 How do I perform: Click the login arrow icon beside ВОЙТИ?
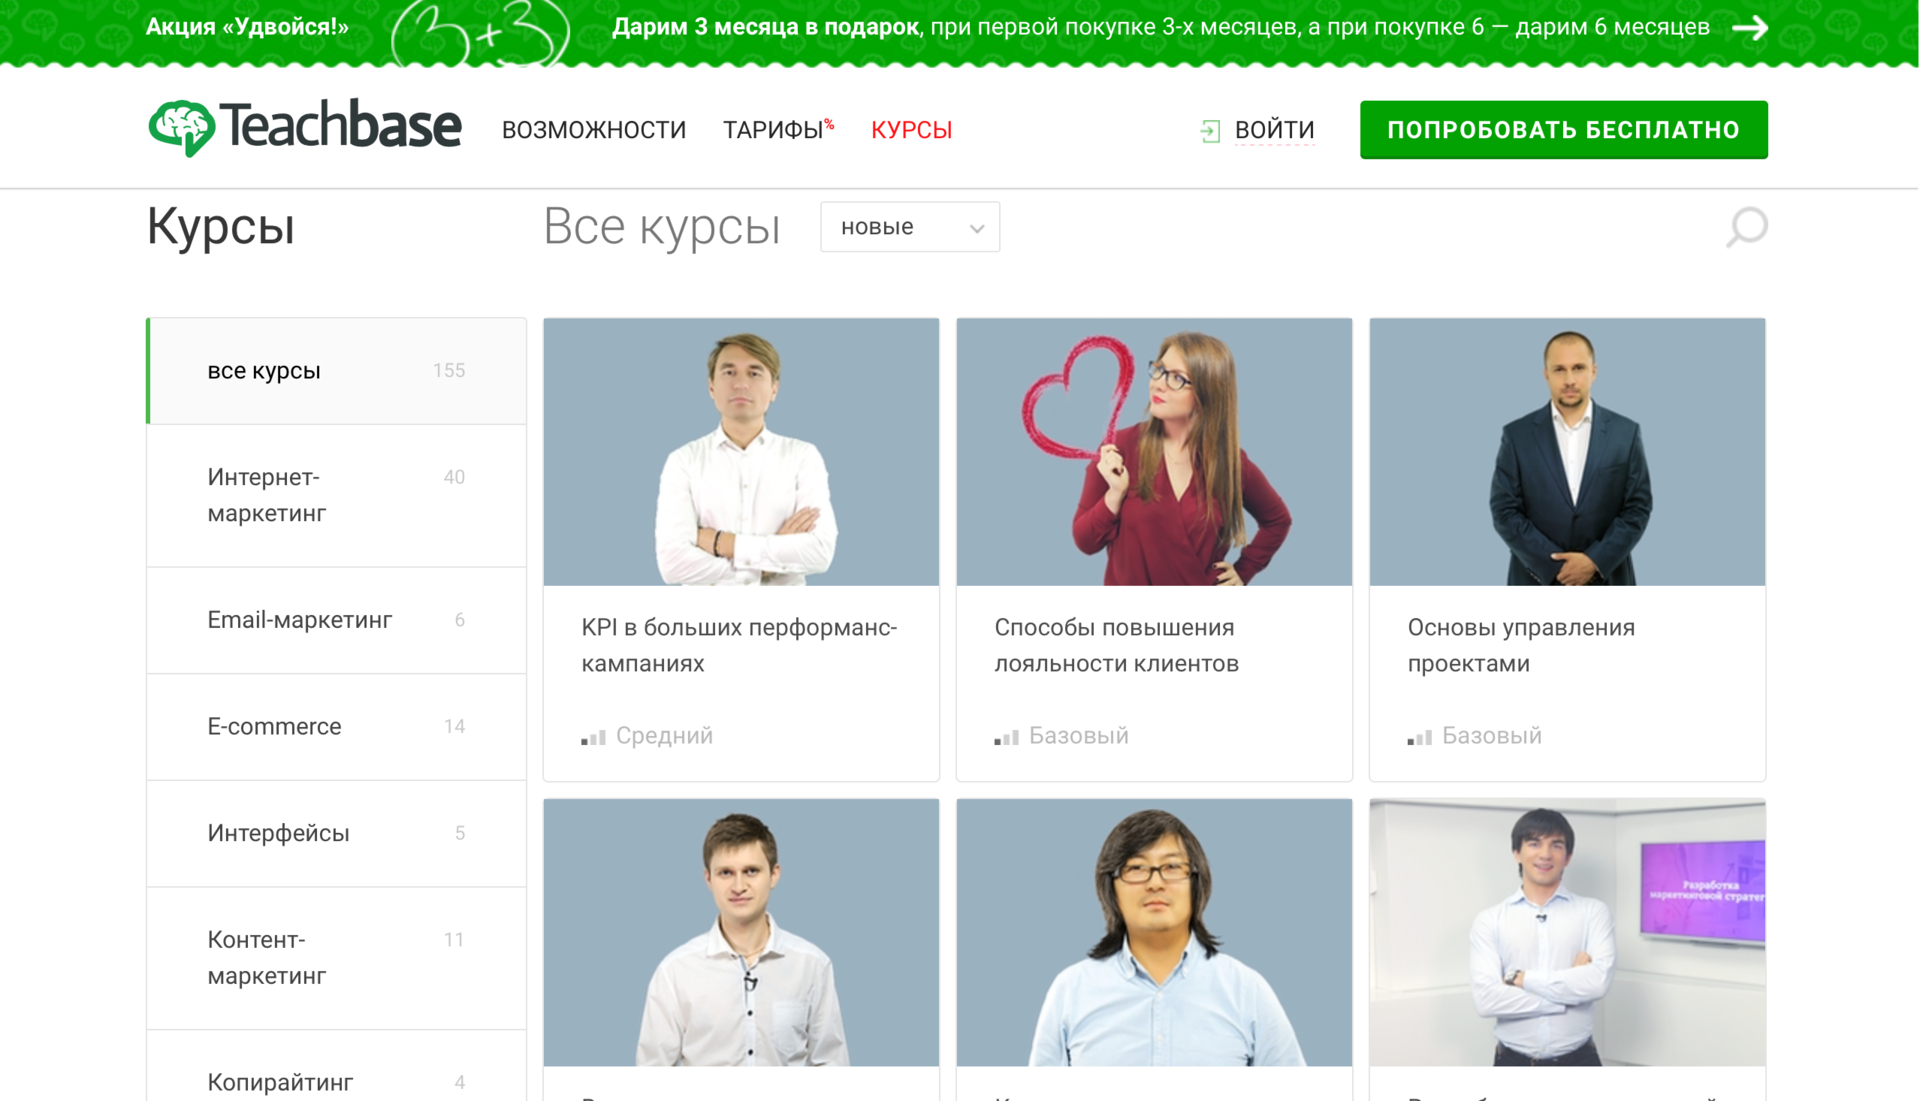click(x=1211, y=129)
